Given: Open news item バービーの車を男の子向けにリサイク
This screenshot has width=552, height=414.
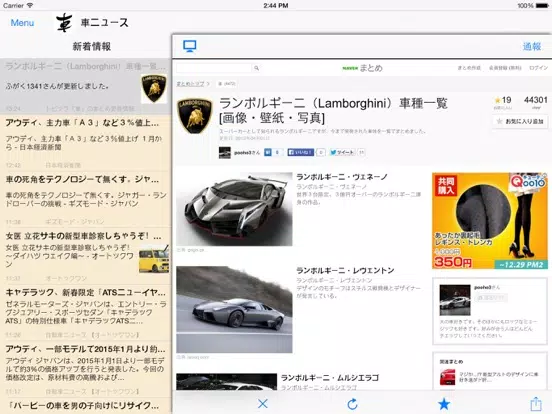Looking at the screenshot, I should coord(85,406).
